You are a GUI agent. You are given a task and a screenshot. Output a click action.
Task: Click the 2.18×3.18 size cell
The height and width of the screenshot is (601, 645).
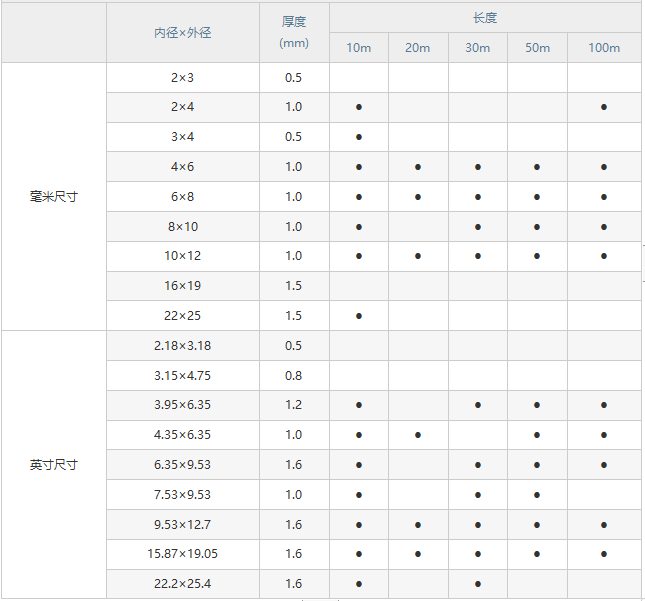coord(182,346)
